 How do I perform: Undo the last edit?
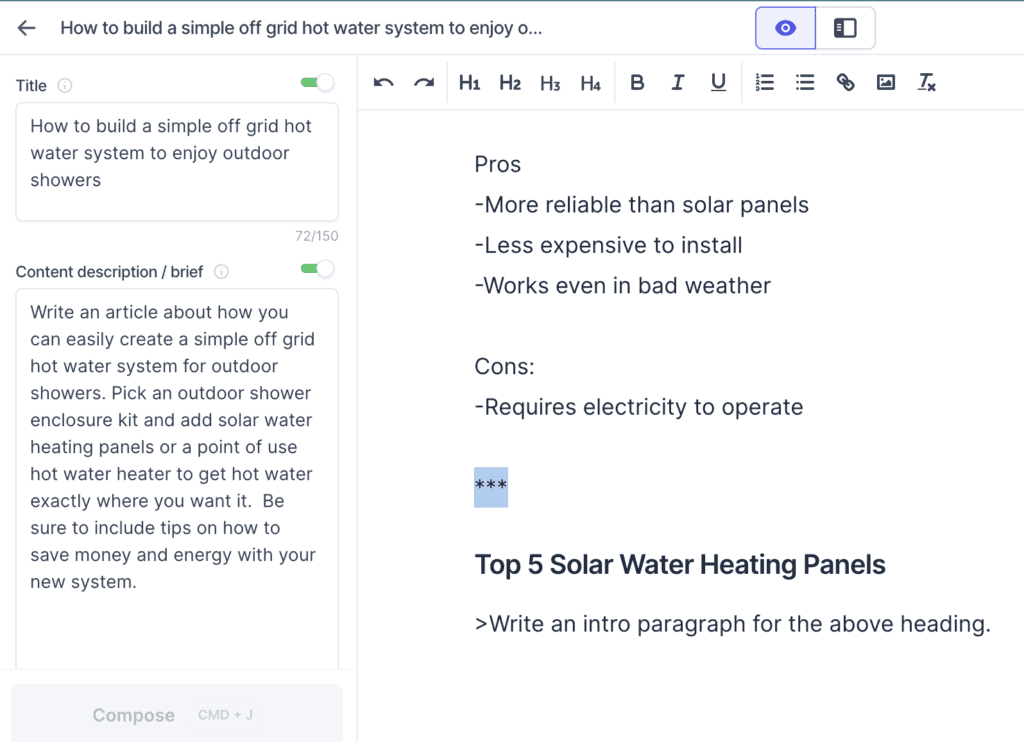pyautogui.click(x=383, y=83)
